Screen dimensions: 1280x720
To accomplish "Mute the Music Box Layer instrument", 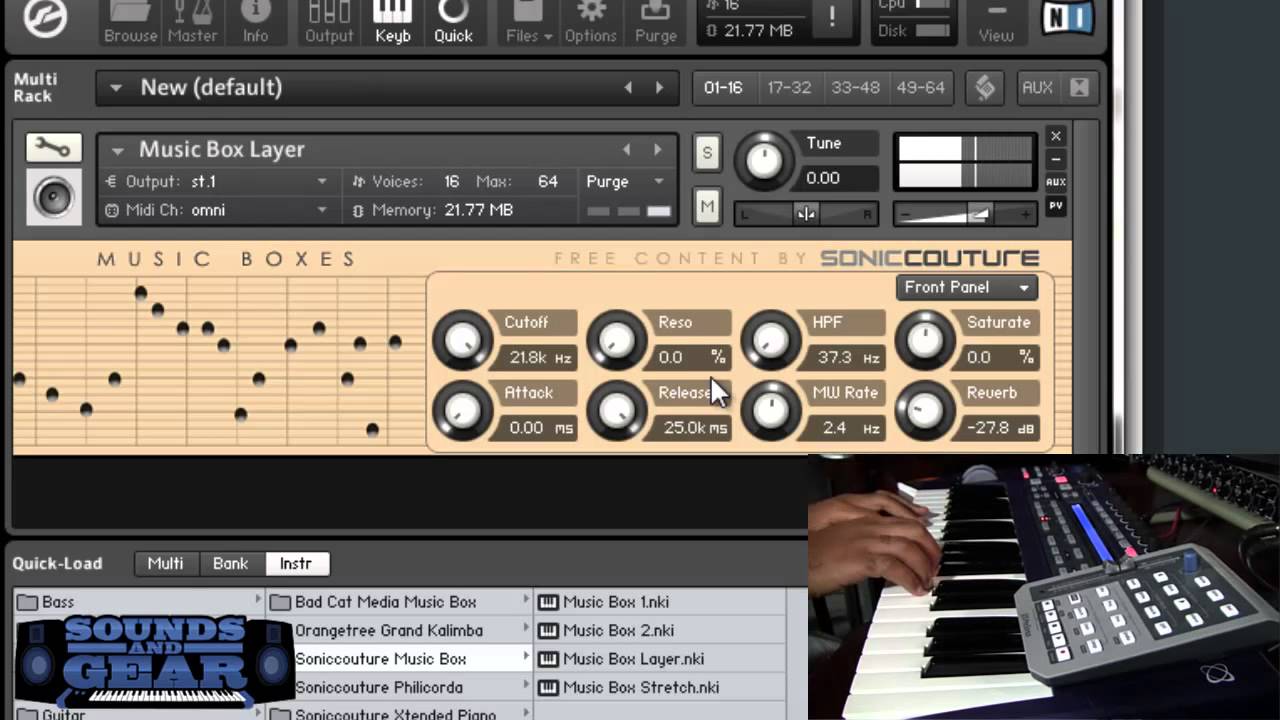I will (x=707, y=207).
